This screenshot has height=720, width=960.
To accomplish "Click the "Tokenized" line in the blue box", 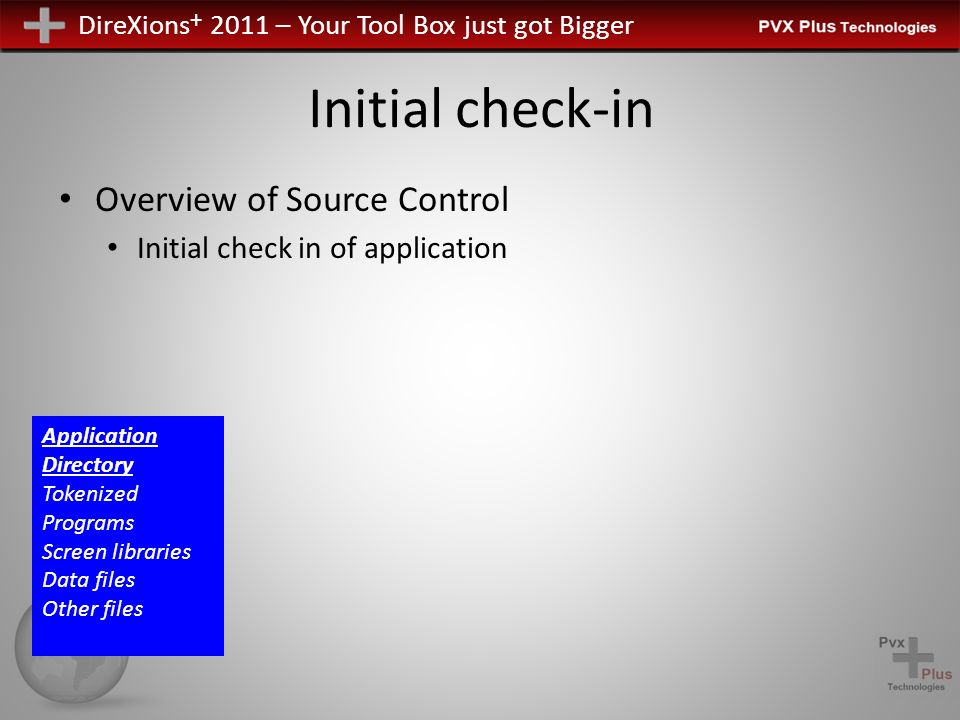I will point(90,493).
